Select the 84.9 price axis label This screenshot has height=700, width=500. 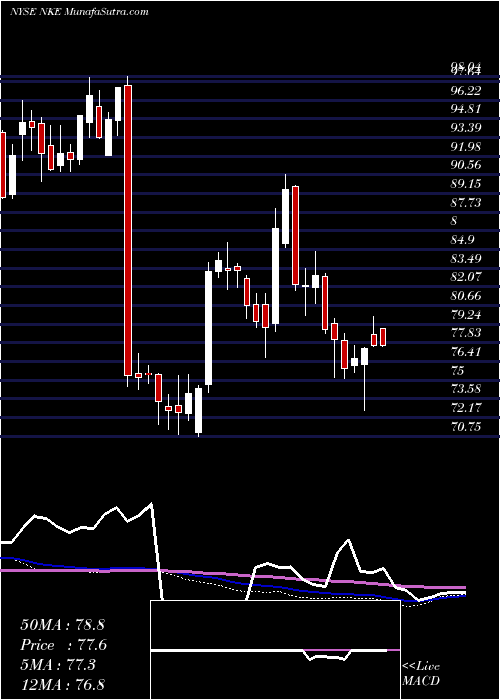pyautogui.click(x=462, y=240)
